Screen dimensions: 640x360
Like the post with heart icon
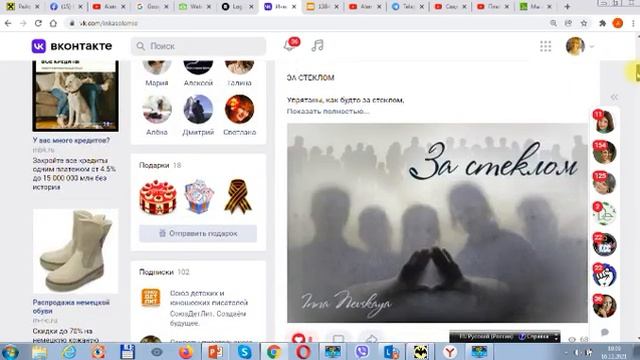298,338
